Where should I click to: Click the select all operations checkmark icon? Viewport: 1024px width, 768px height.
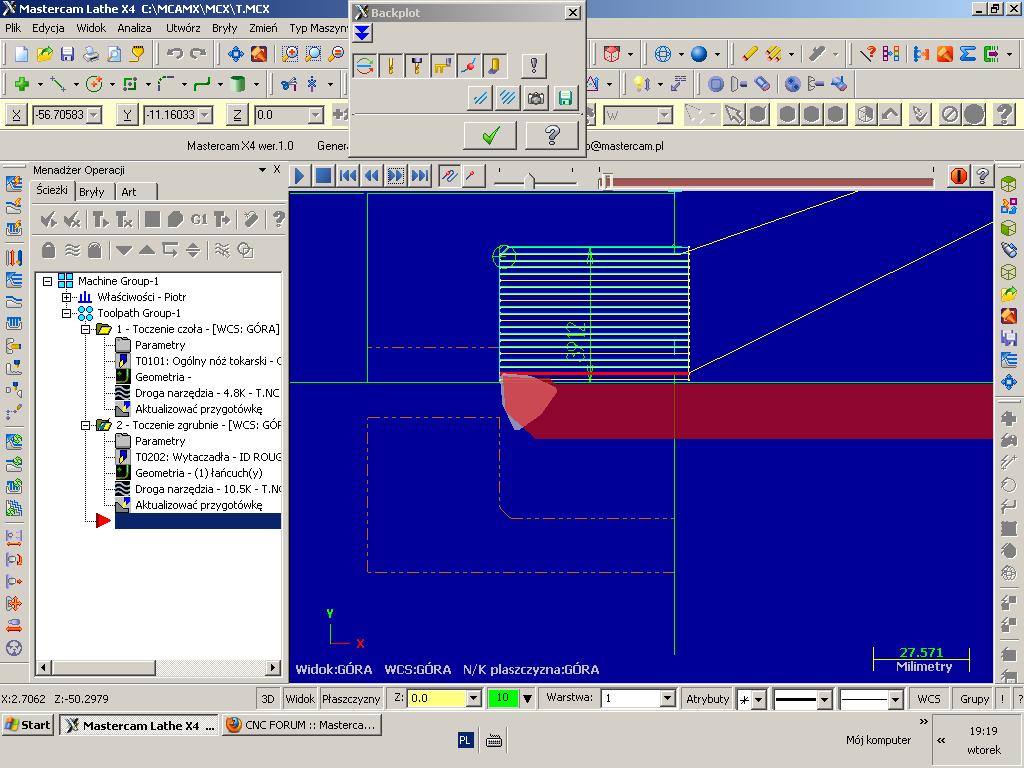click(48, 219)
